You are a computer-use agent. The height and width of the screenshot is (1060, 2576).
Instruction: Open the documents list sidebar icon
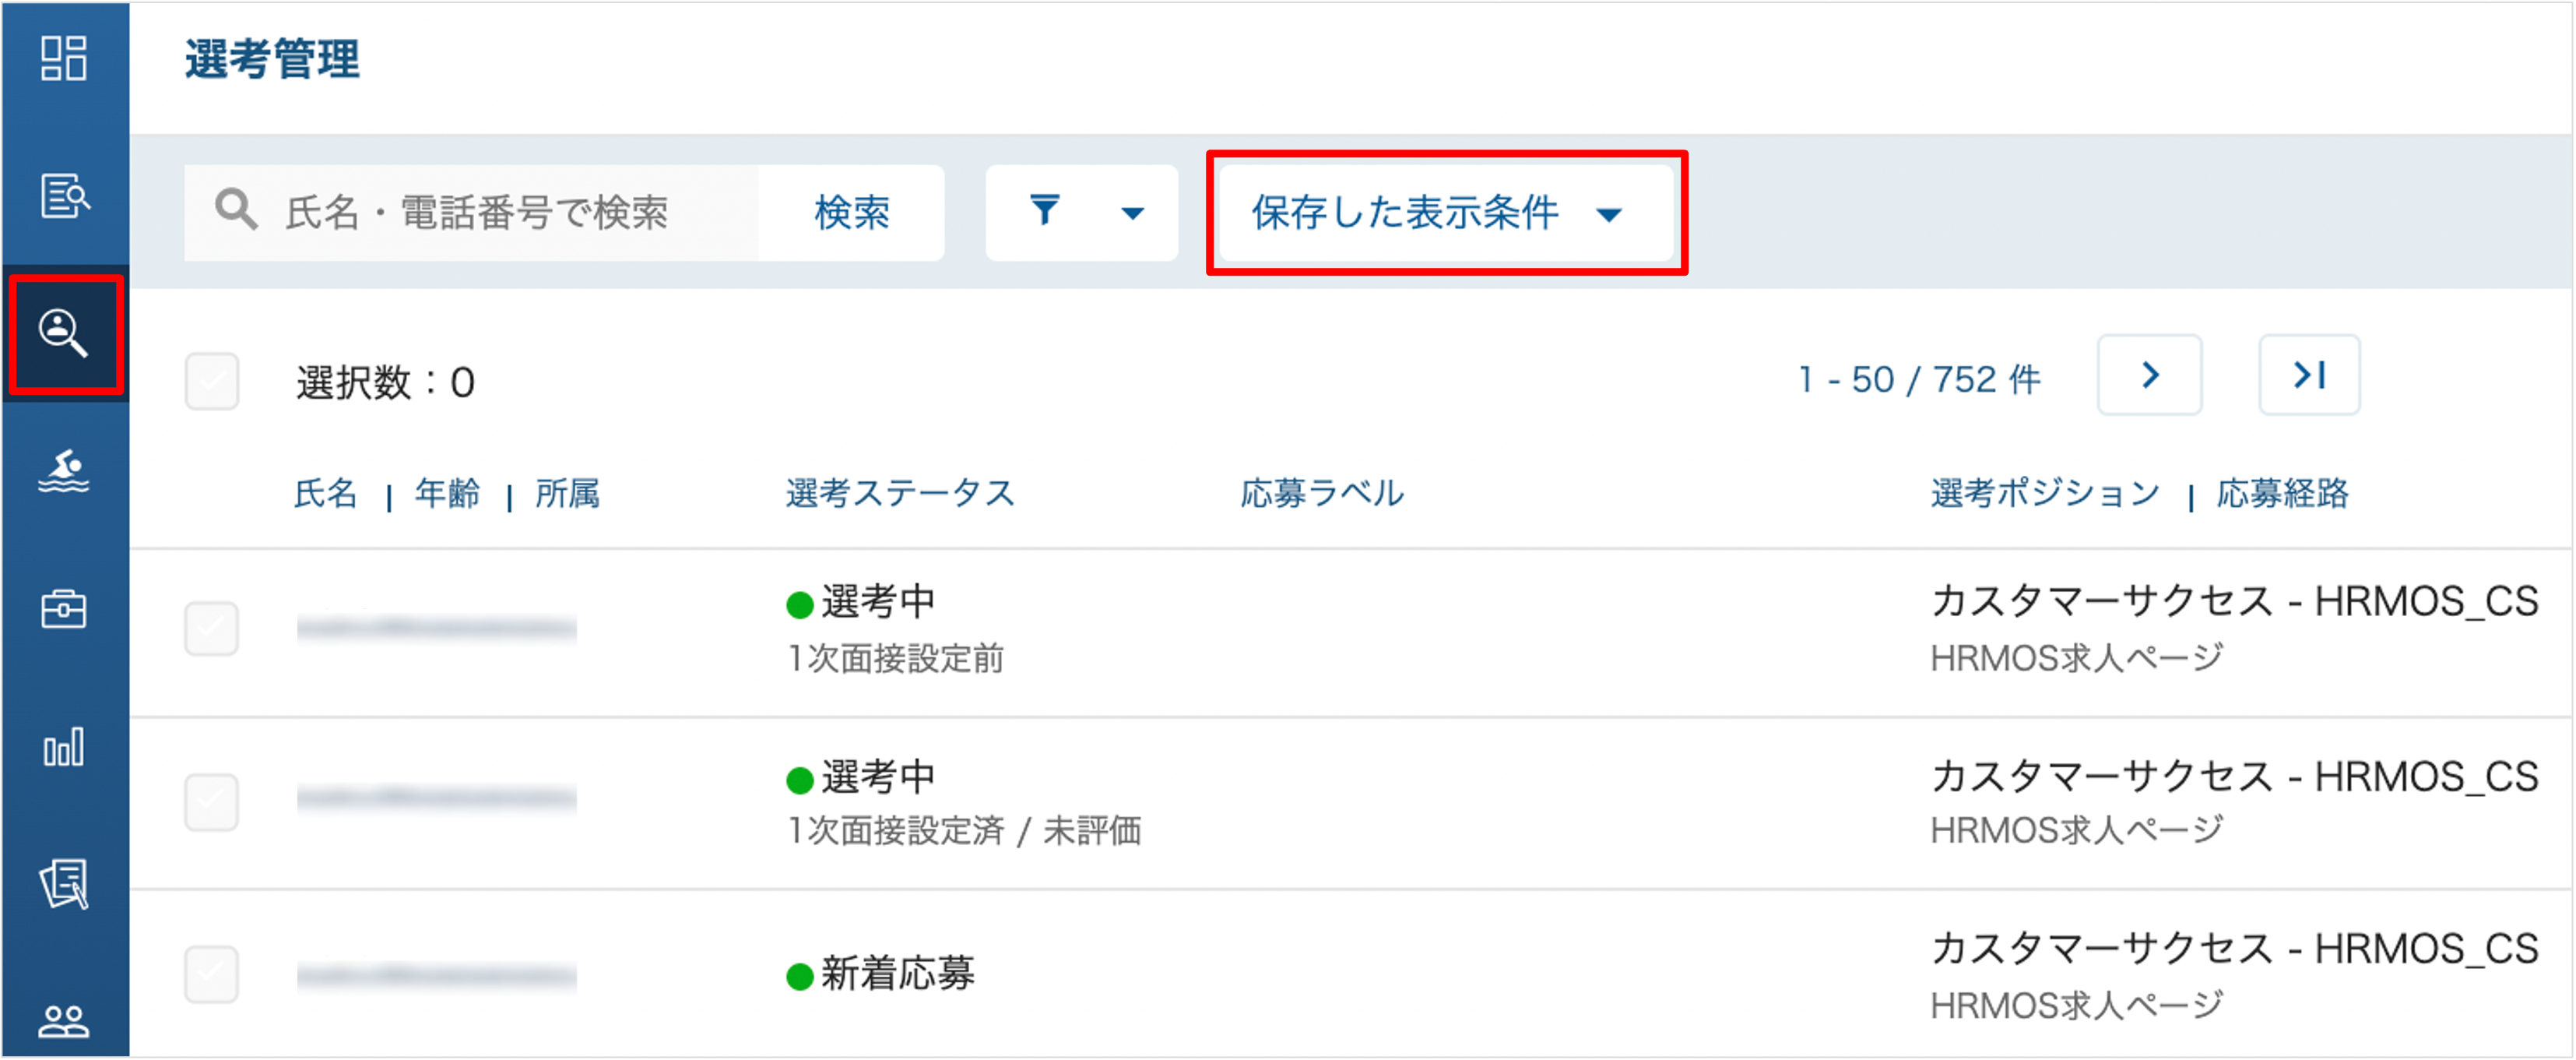64,884
